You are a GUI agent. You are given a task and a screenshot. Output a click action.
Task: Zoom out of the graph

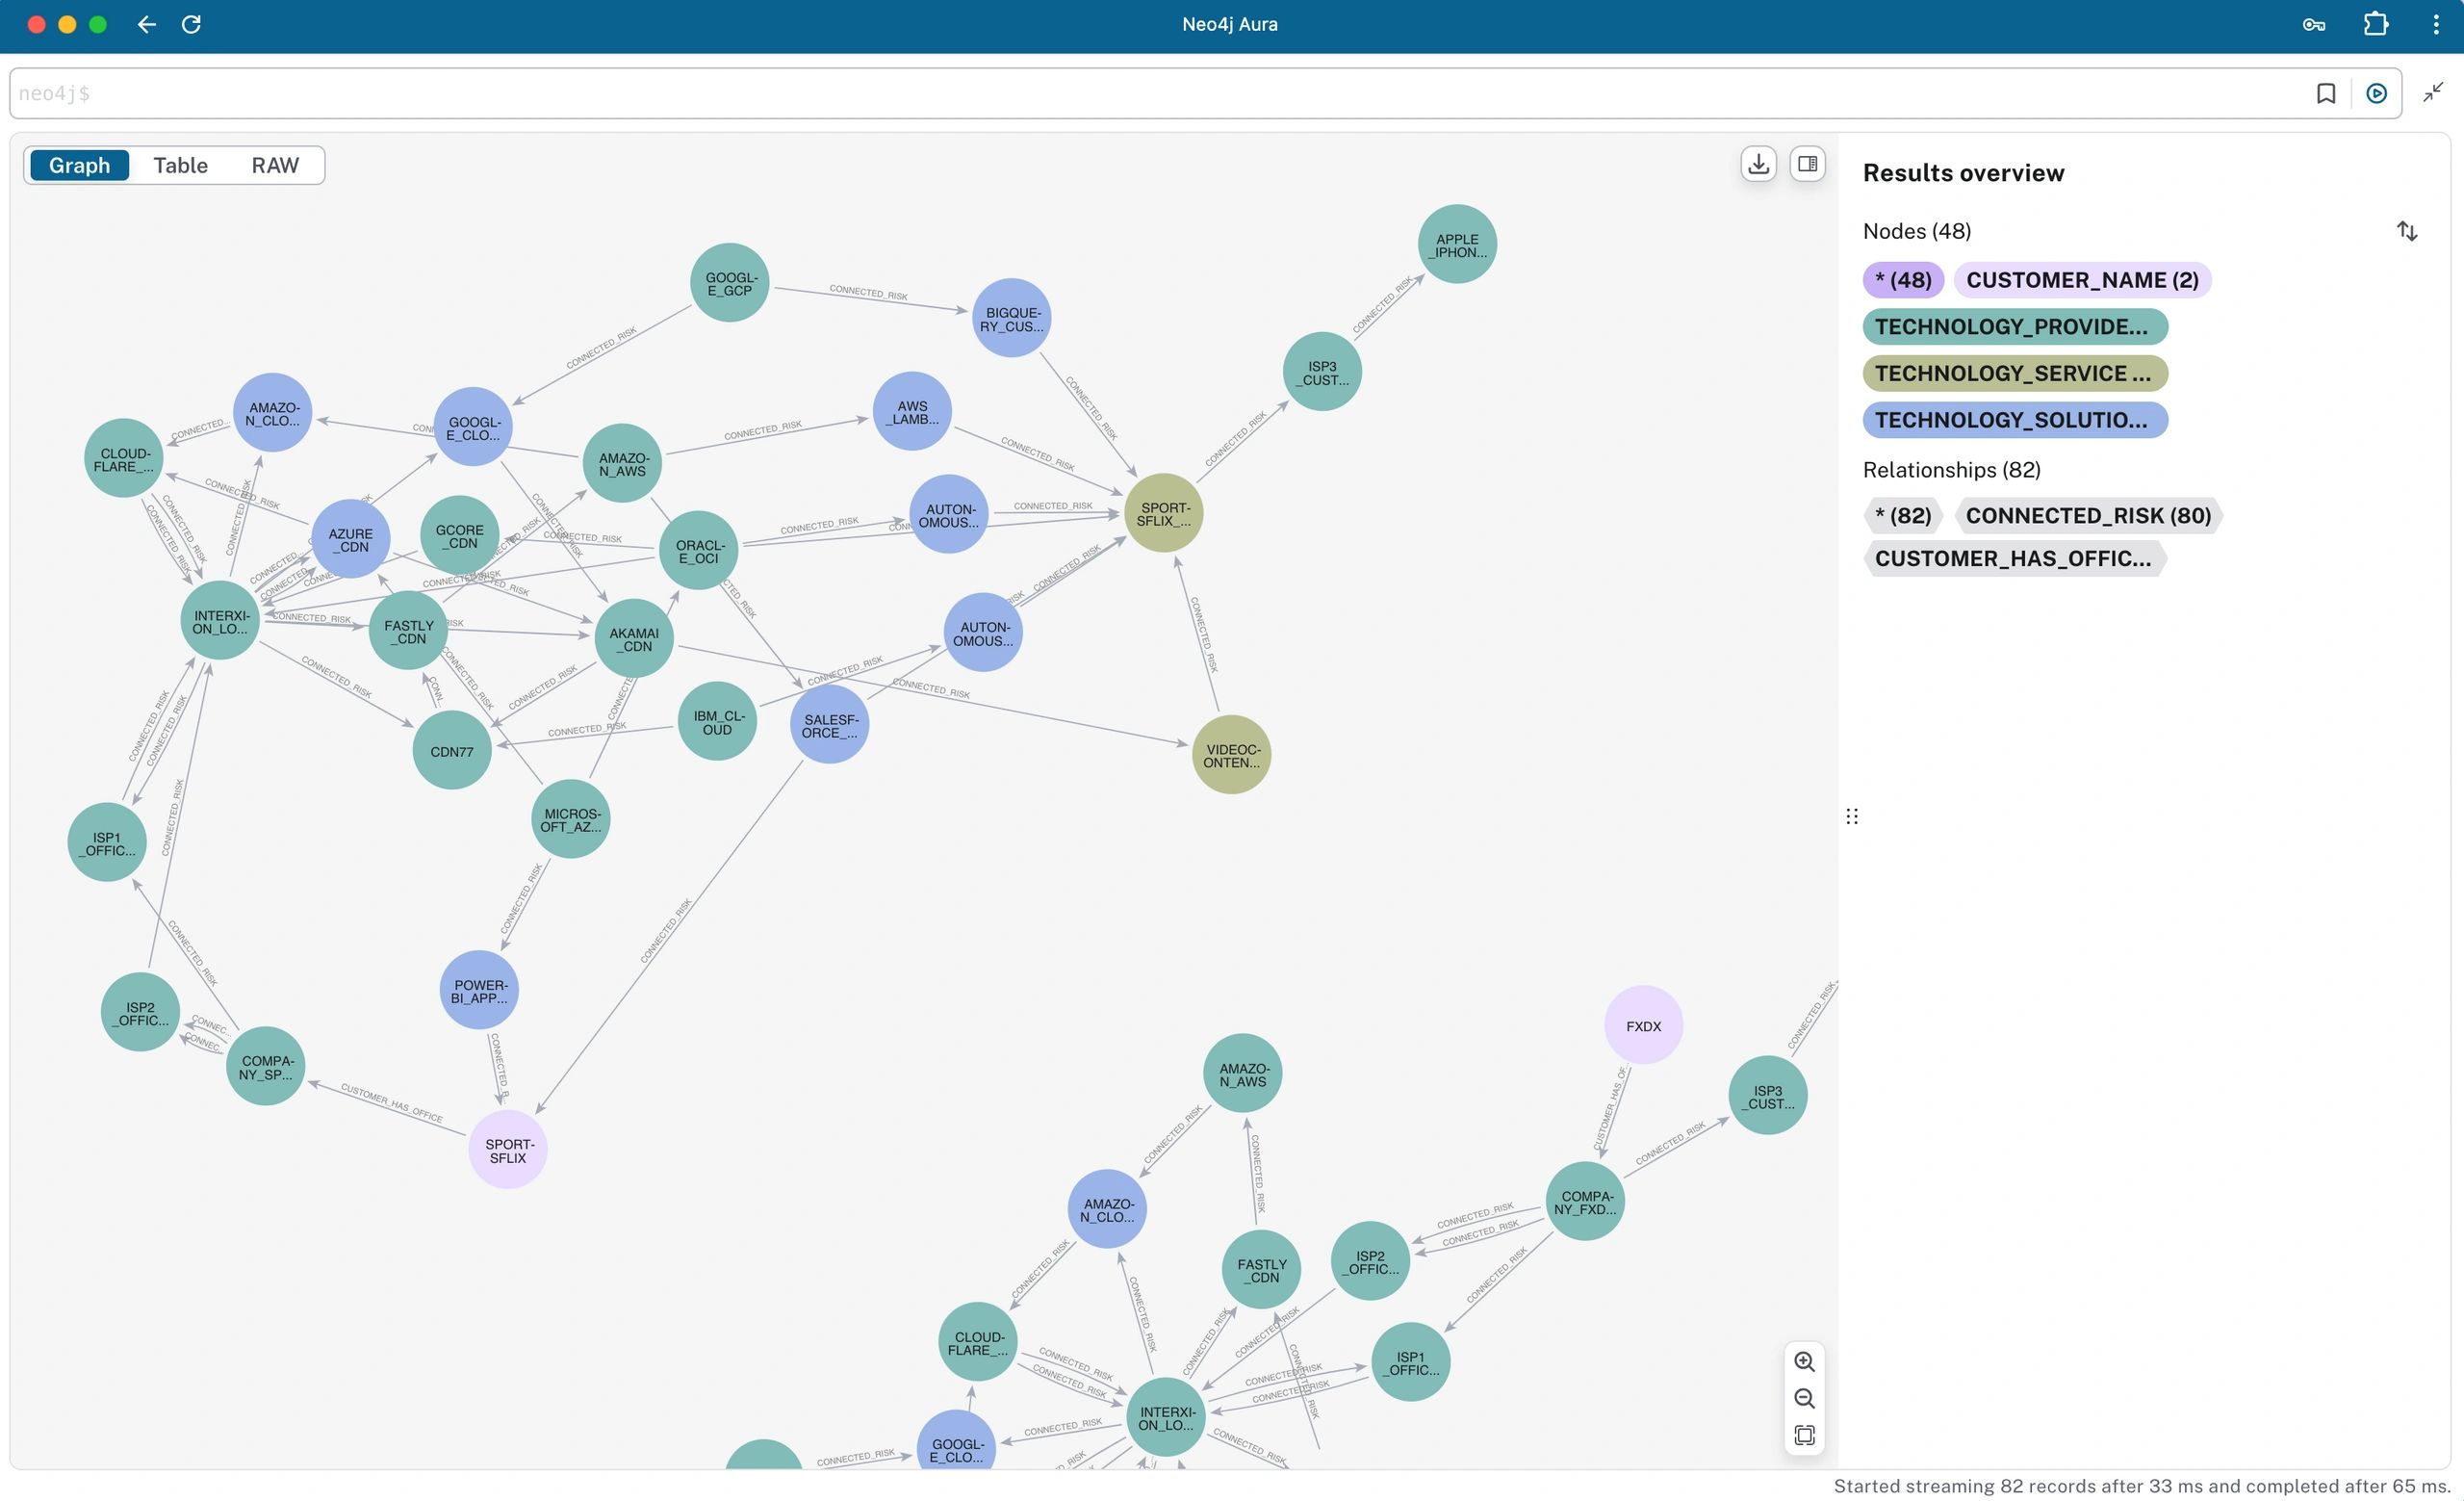tap(1804, 1398)
